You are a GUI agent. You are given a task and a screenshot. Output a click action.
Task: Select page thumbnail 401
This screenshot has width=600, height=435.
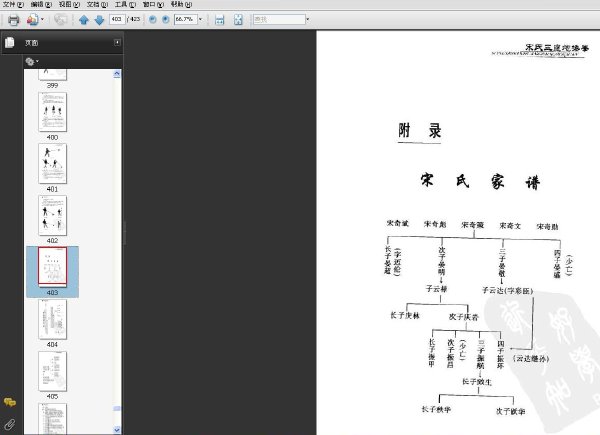52,163
